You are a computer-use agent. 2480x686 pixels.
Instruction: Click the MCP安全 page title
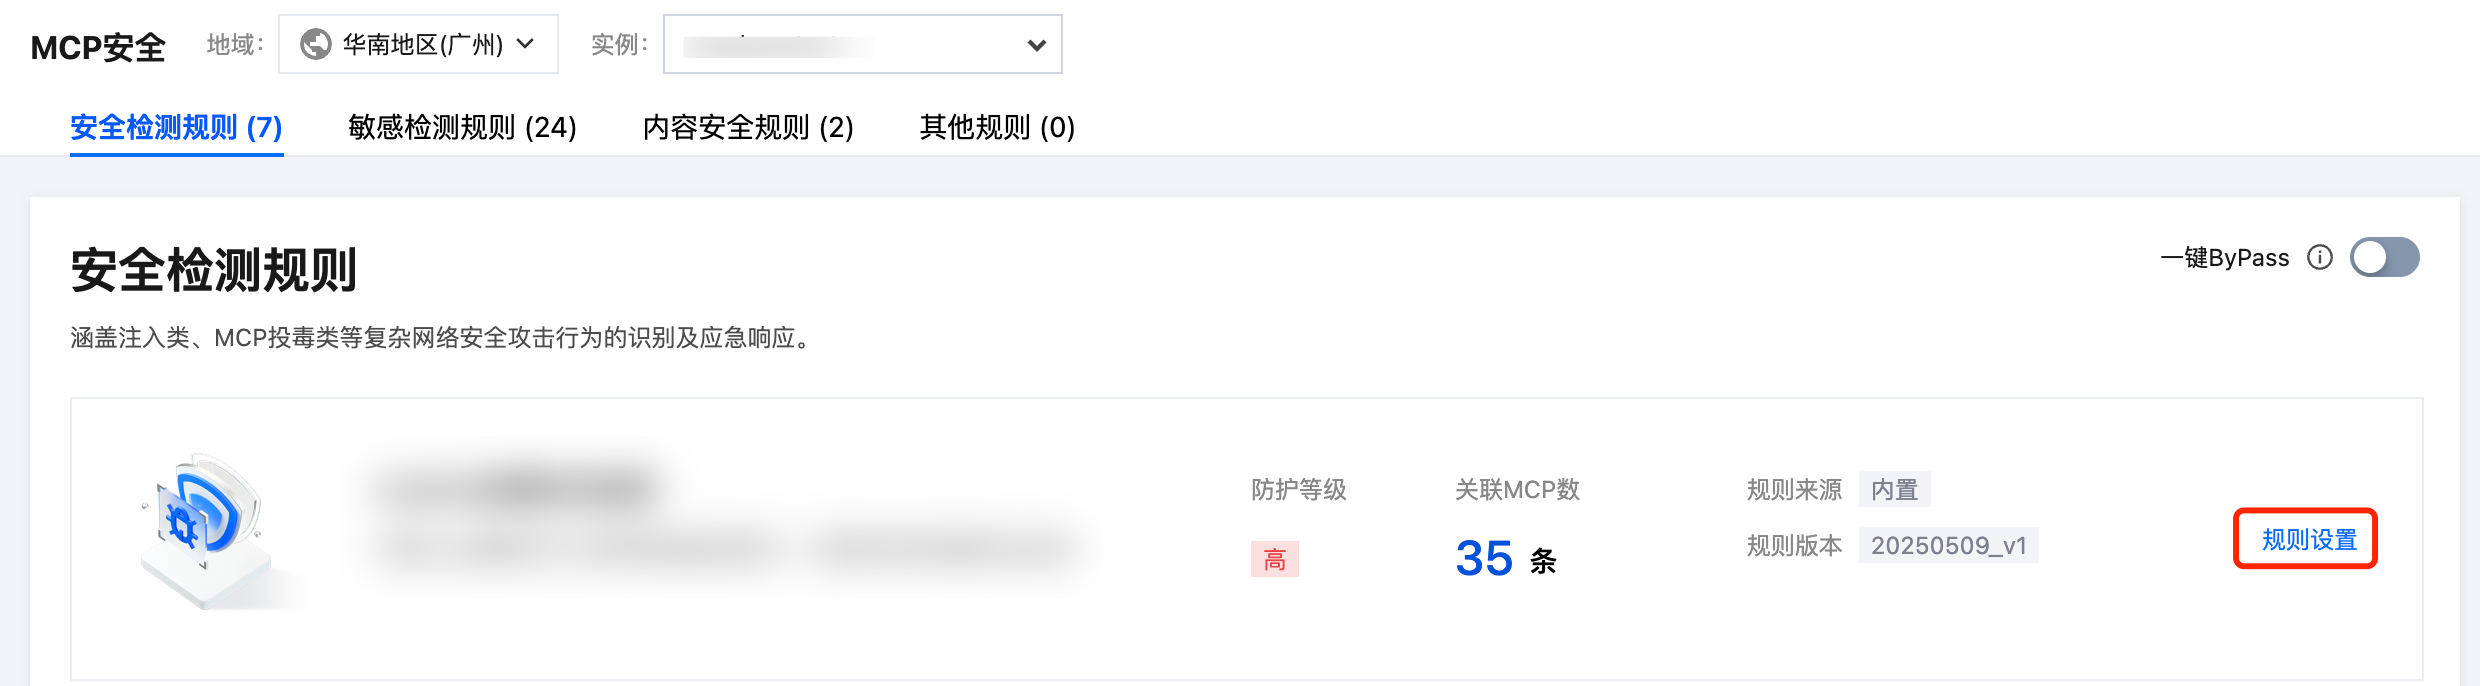coord(98,47)
